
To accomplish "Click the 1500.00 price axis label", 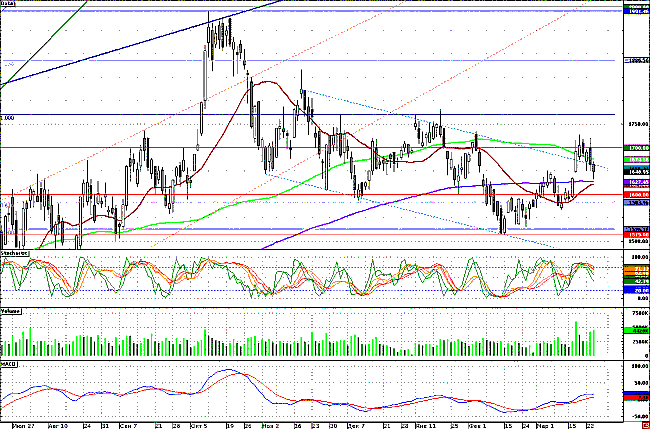I will click(636, 240).
